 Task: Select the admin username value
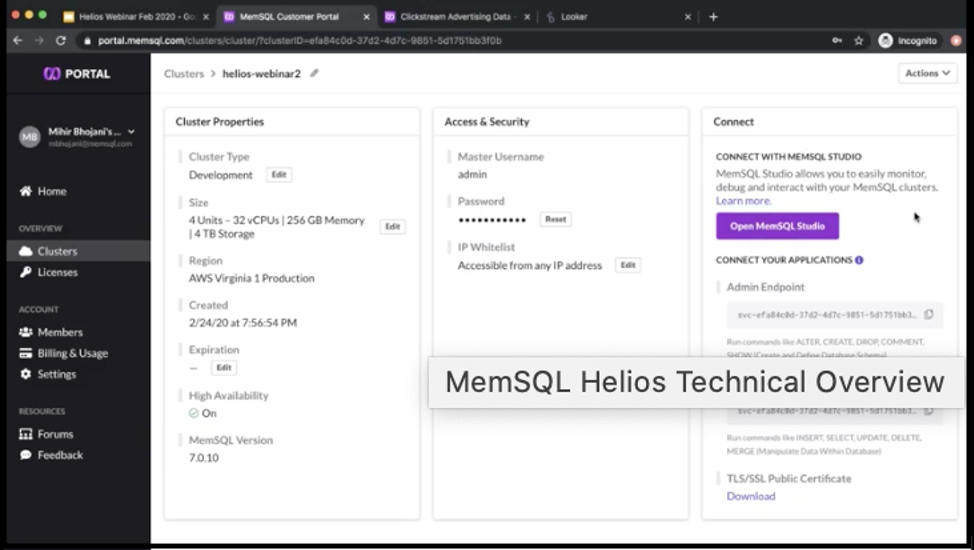coord(472,175)
